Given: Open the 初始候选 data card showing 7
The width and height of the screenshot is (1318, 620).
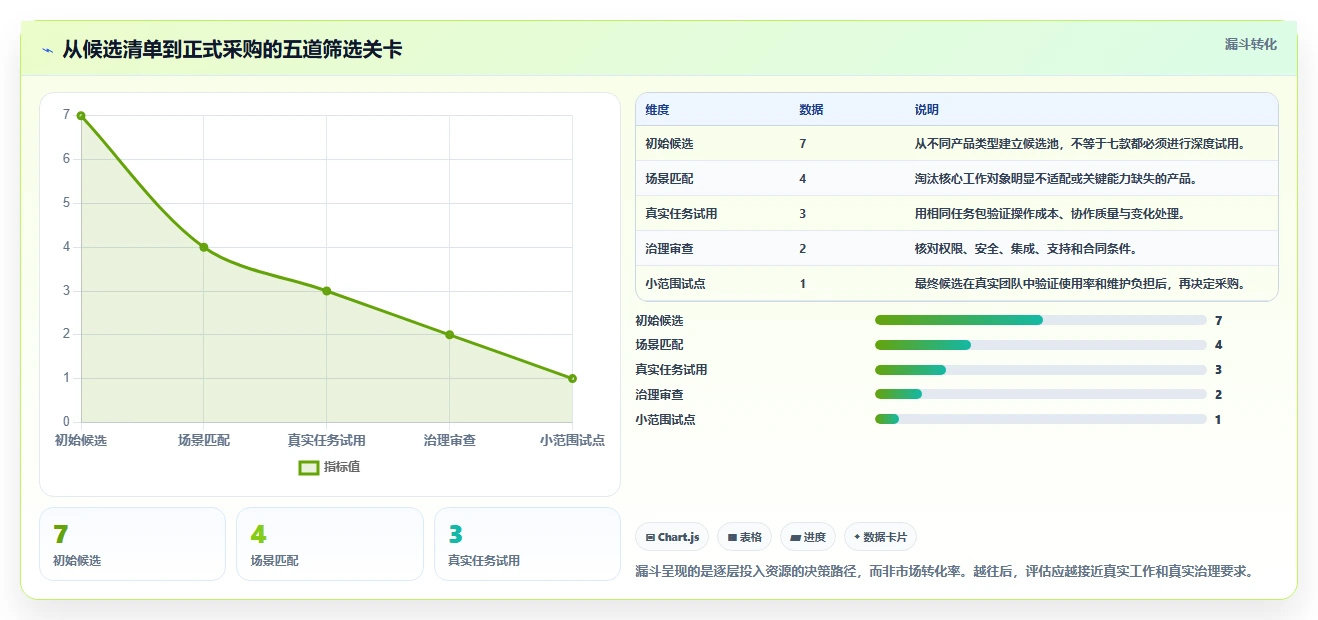Looking at the screenshot, I should pos(132,544).
